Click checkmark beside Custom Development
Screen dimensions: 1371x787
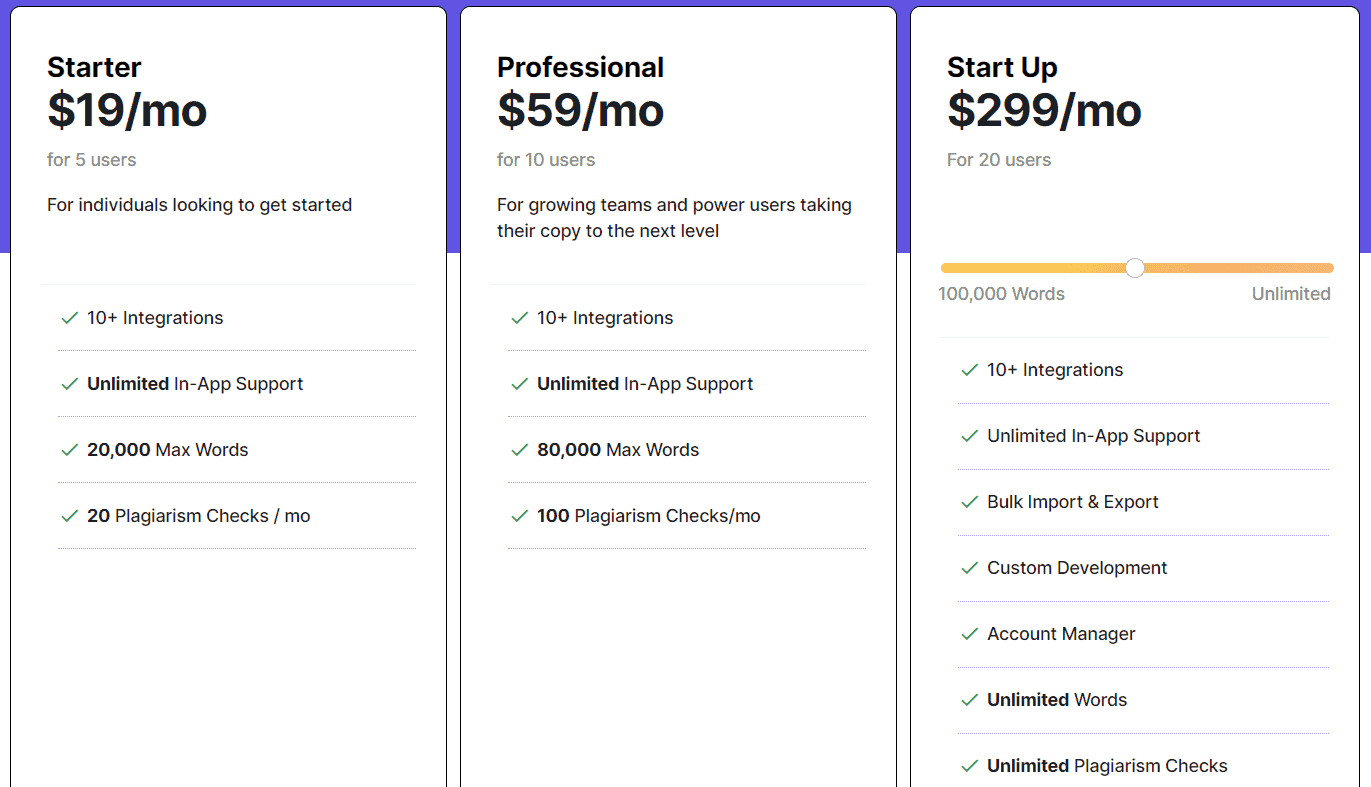969,568
